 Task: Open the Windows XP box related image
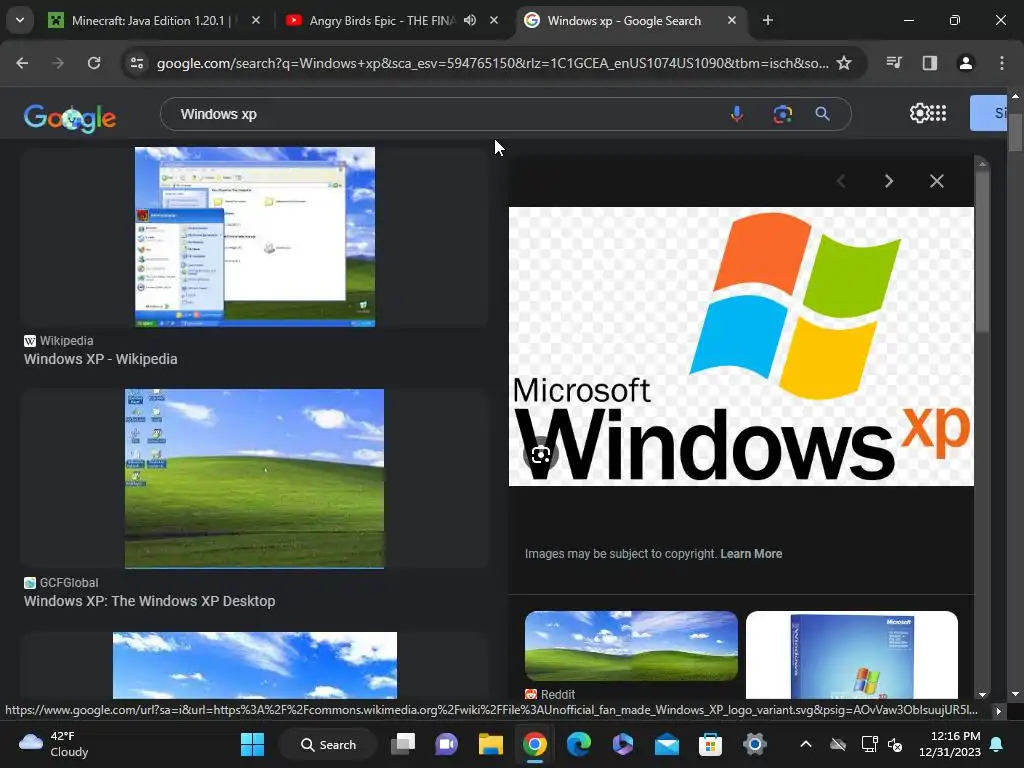(x=852, y=655)
